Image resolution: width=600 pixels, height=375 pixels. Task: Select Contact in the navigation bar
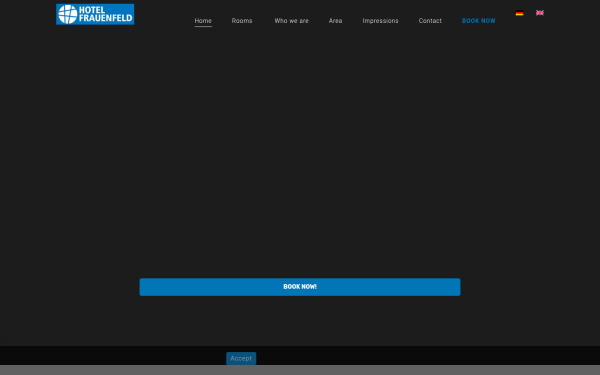(x=430, y=21)
